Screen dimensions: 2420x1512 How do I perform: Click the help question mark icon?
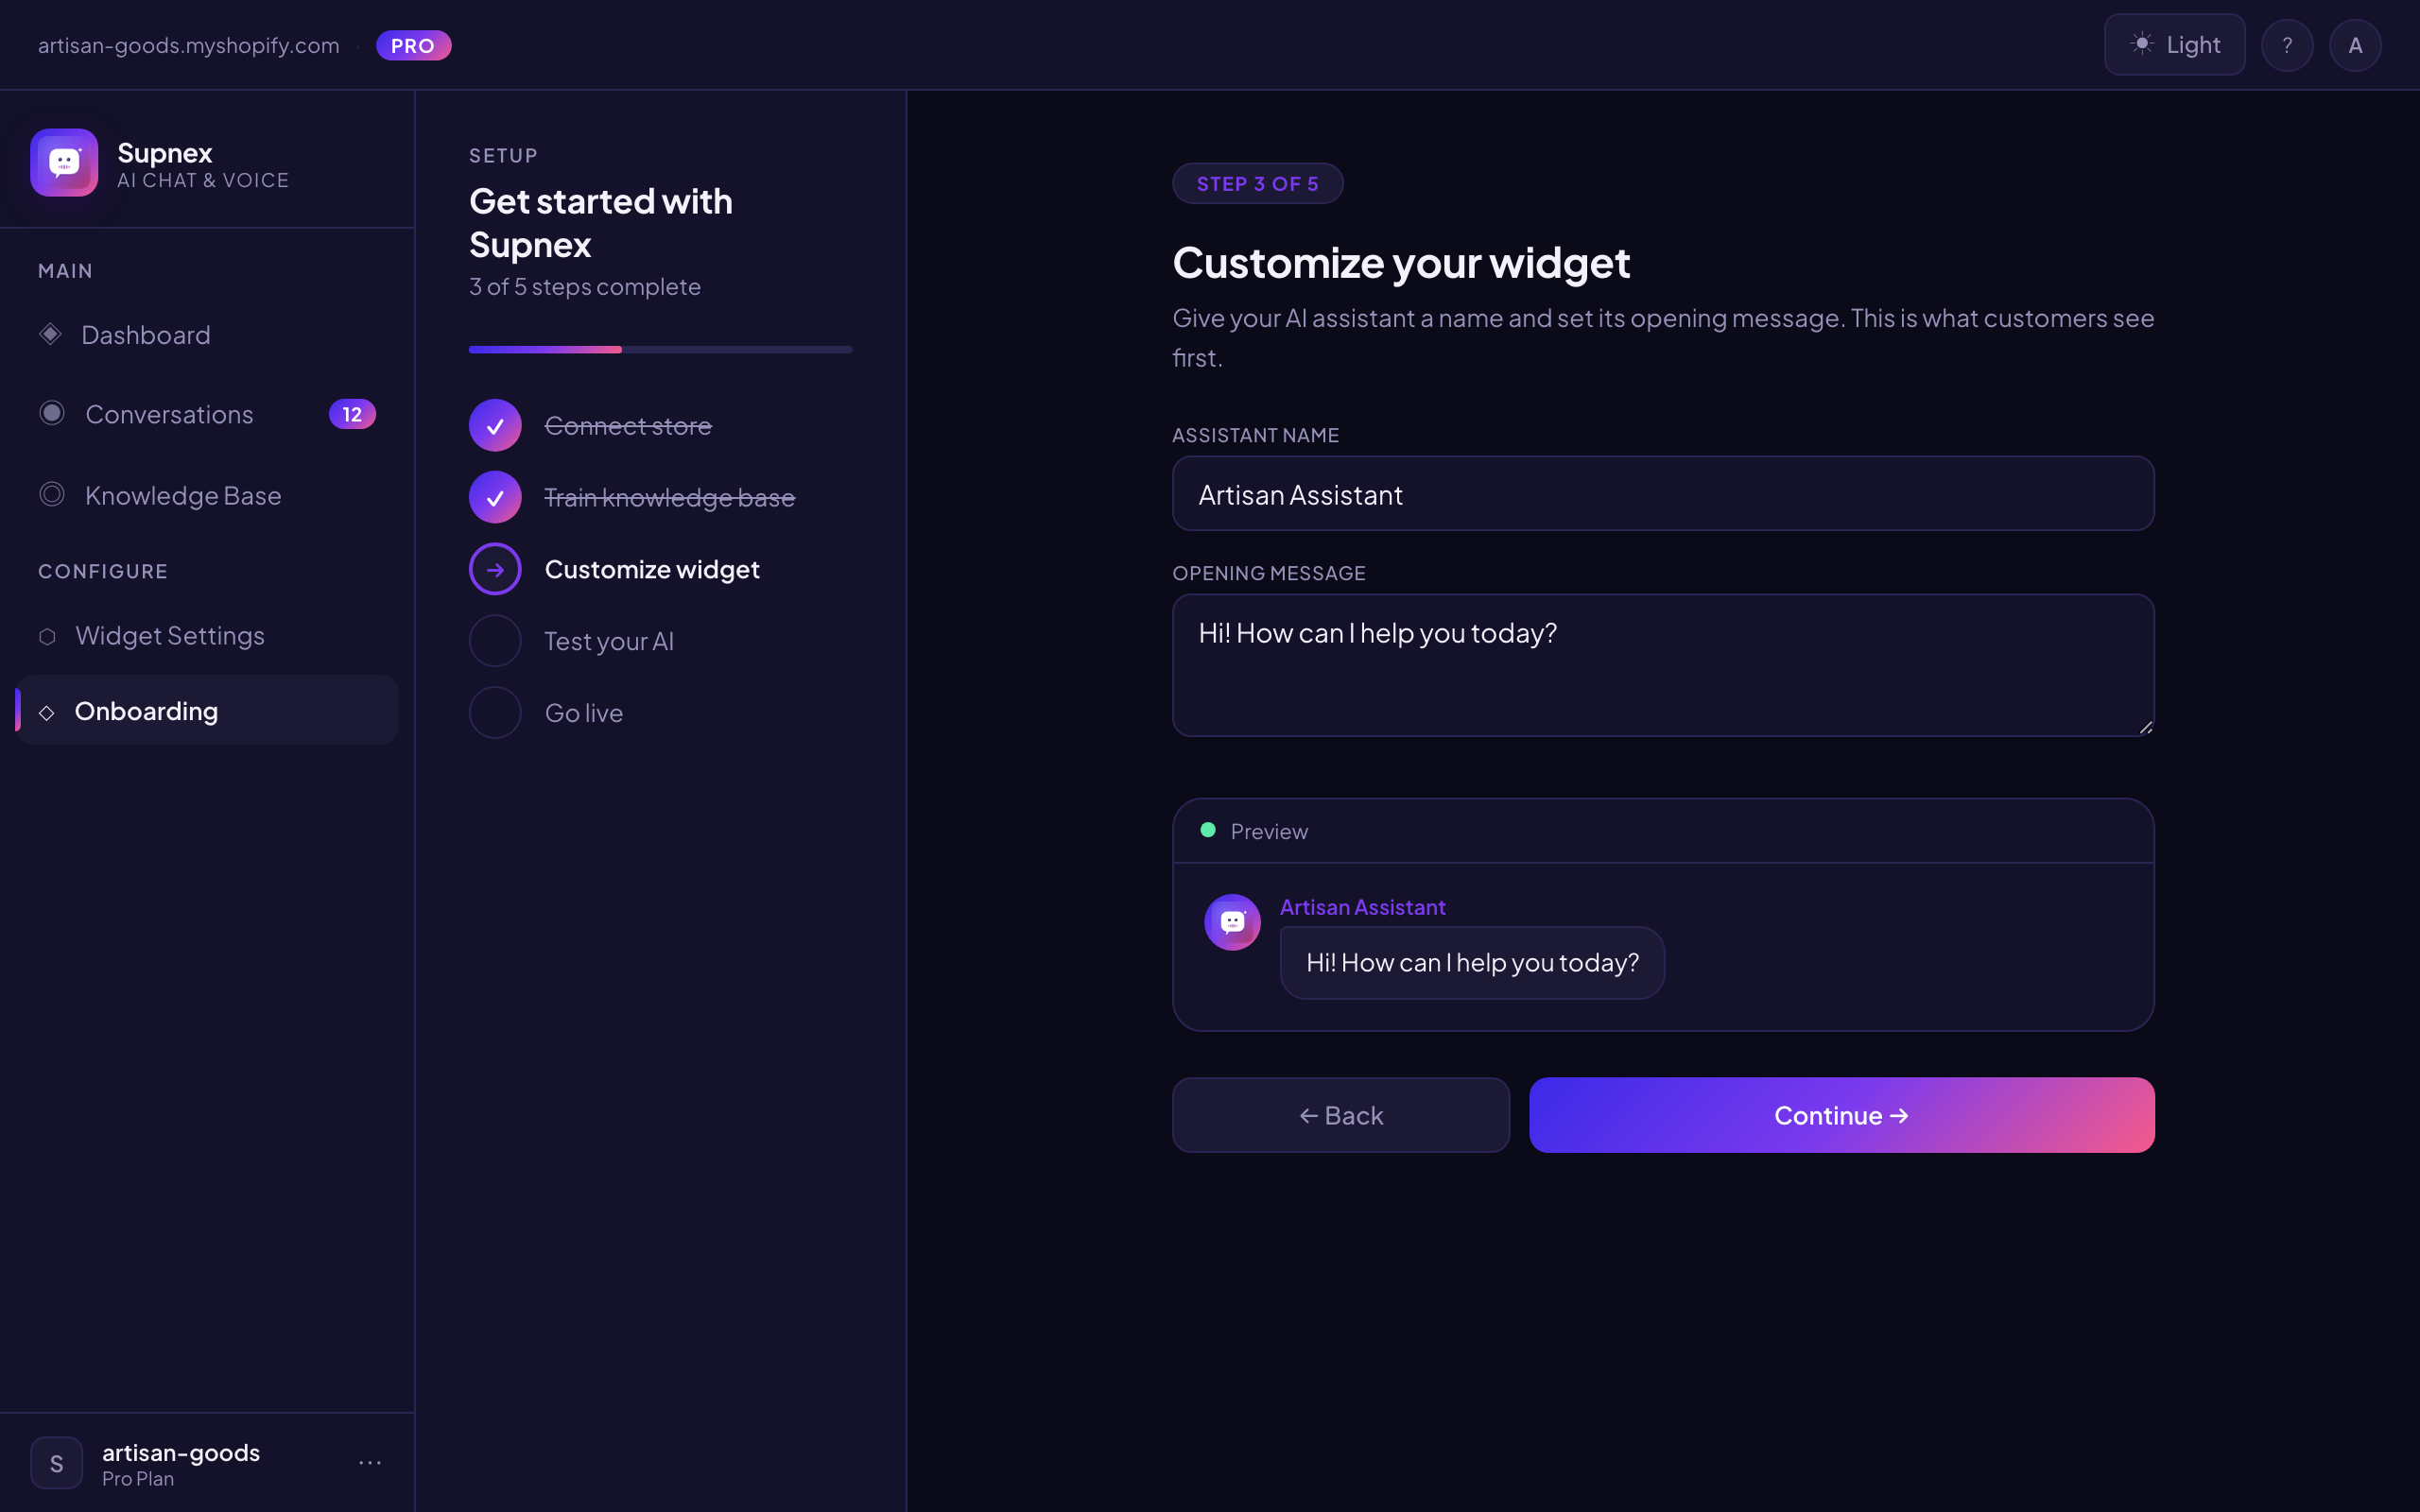click(2287, 44)
